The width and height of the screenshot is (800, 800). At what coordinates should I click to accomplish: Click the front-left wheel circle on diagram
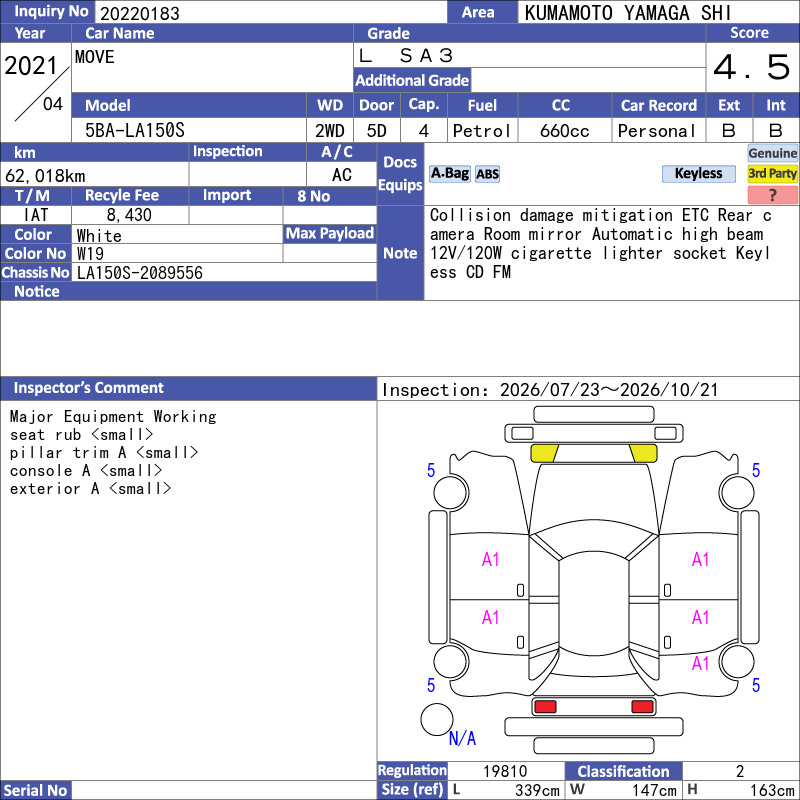click(451, 492)
